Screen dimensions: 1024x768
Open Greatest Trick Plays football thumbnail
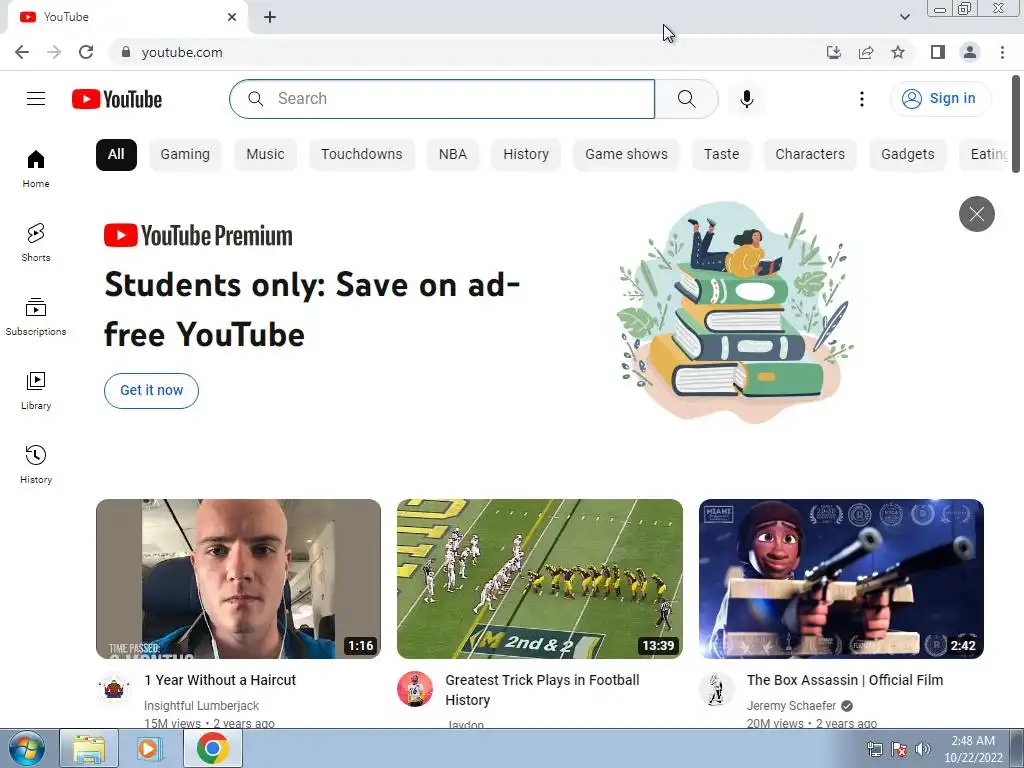click(x=540, y=579)
